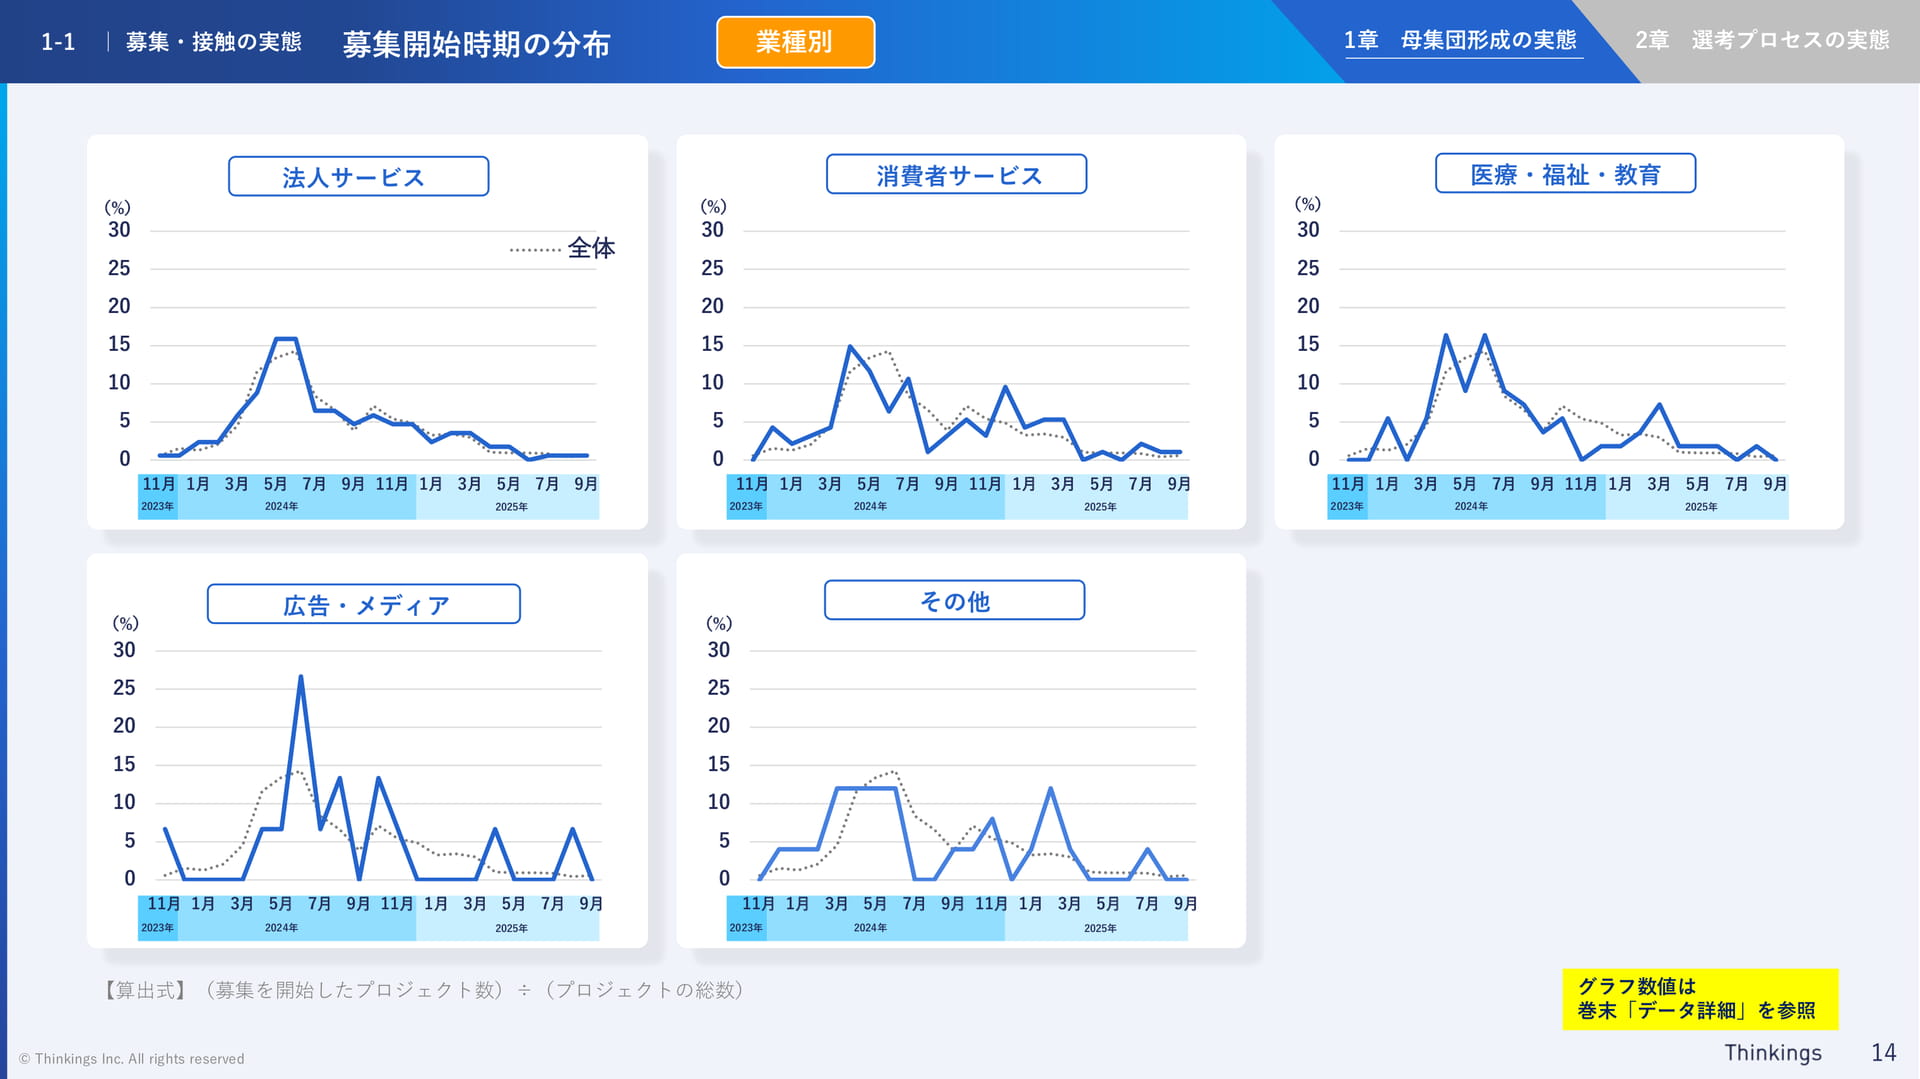1920x1079 pixels.
Task: Click the Thinkings logo text
Action: click(1772, 1053)
